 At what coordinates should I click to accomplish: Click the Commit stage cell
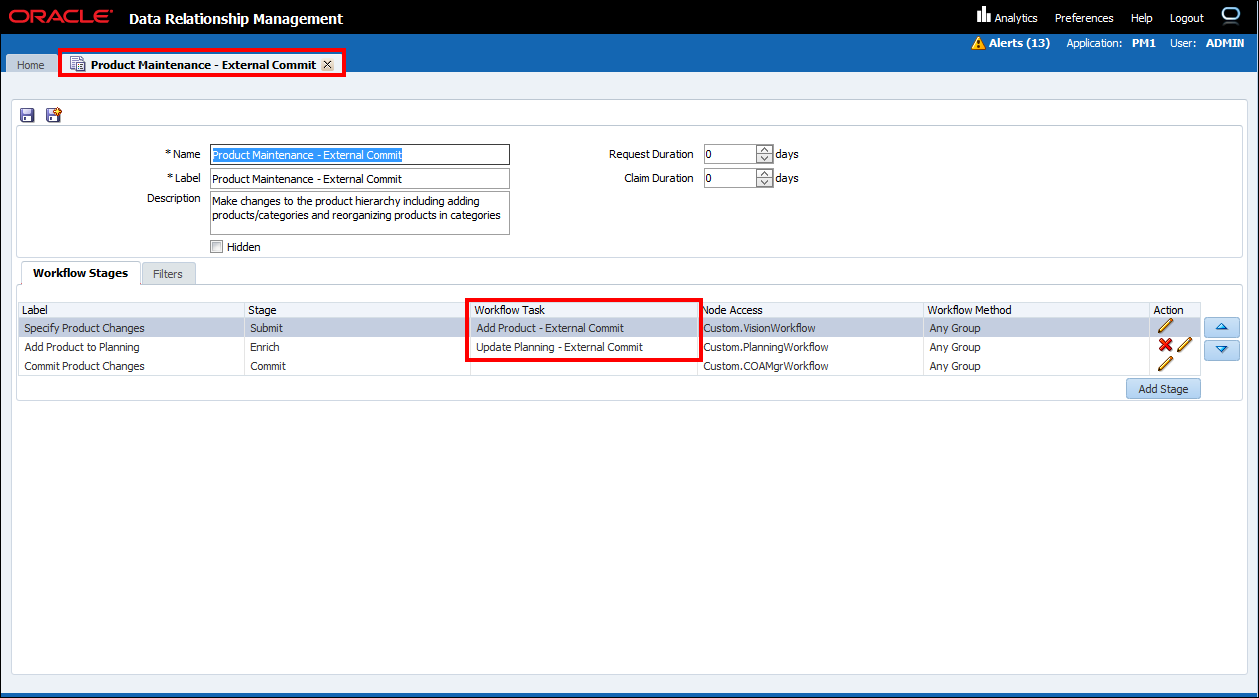[x=268, y=366]
